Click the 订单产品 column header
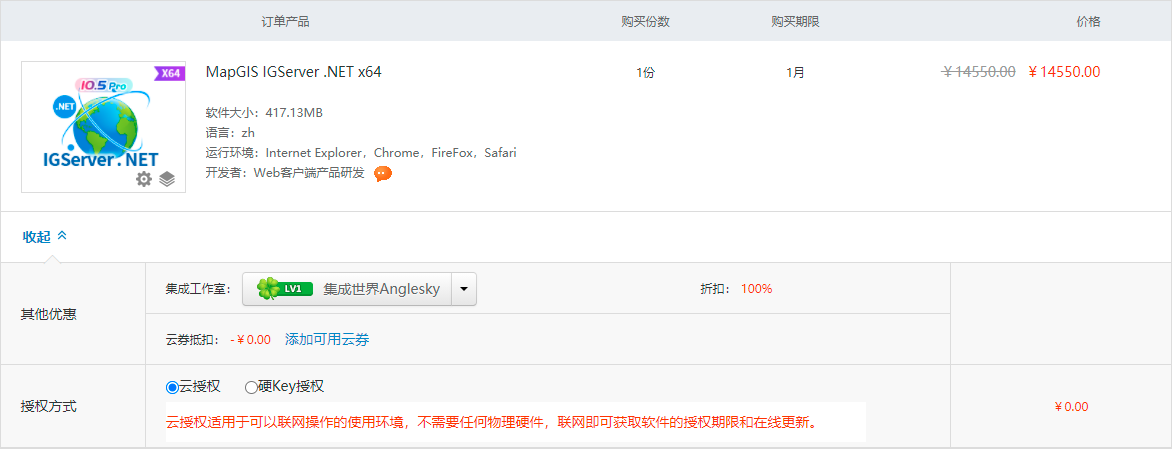 (x=286, y=22)
